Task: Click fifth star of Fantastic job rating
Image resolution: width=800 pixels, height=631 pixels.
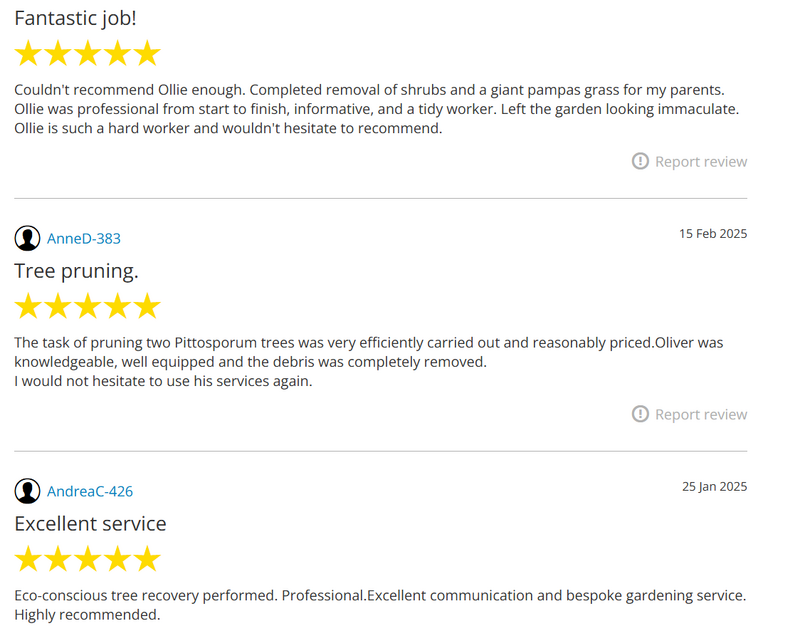Action: [x=147, y=54]
